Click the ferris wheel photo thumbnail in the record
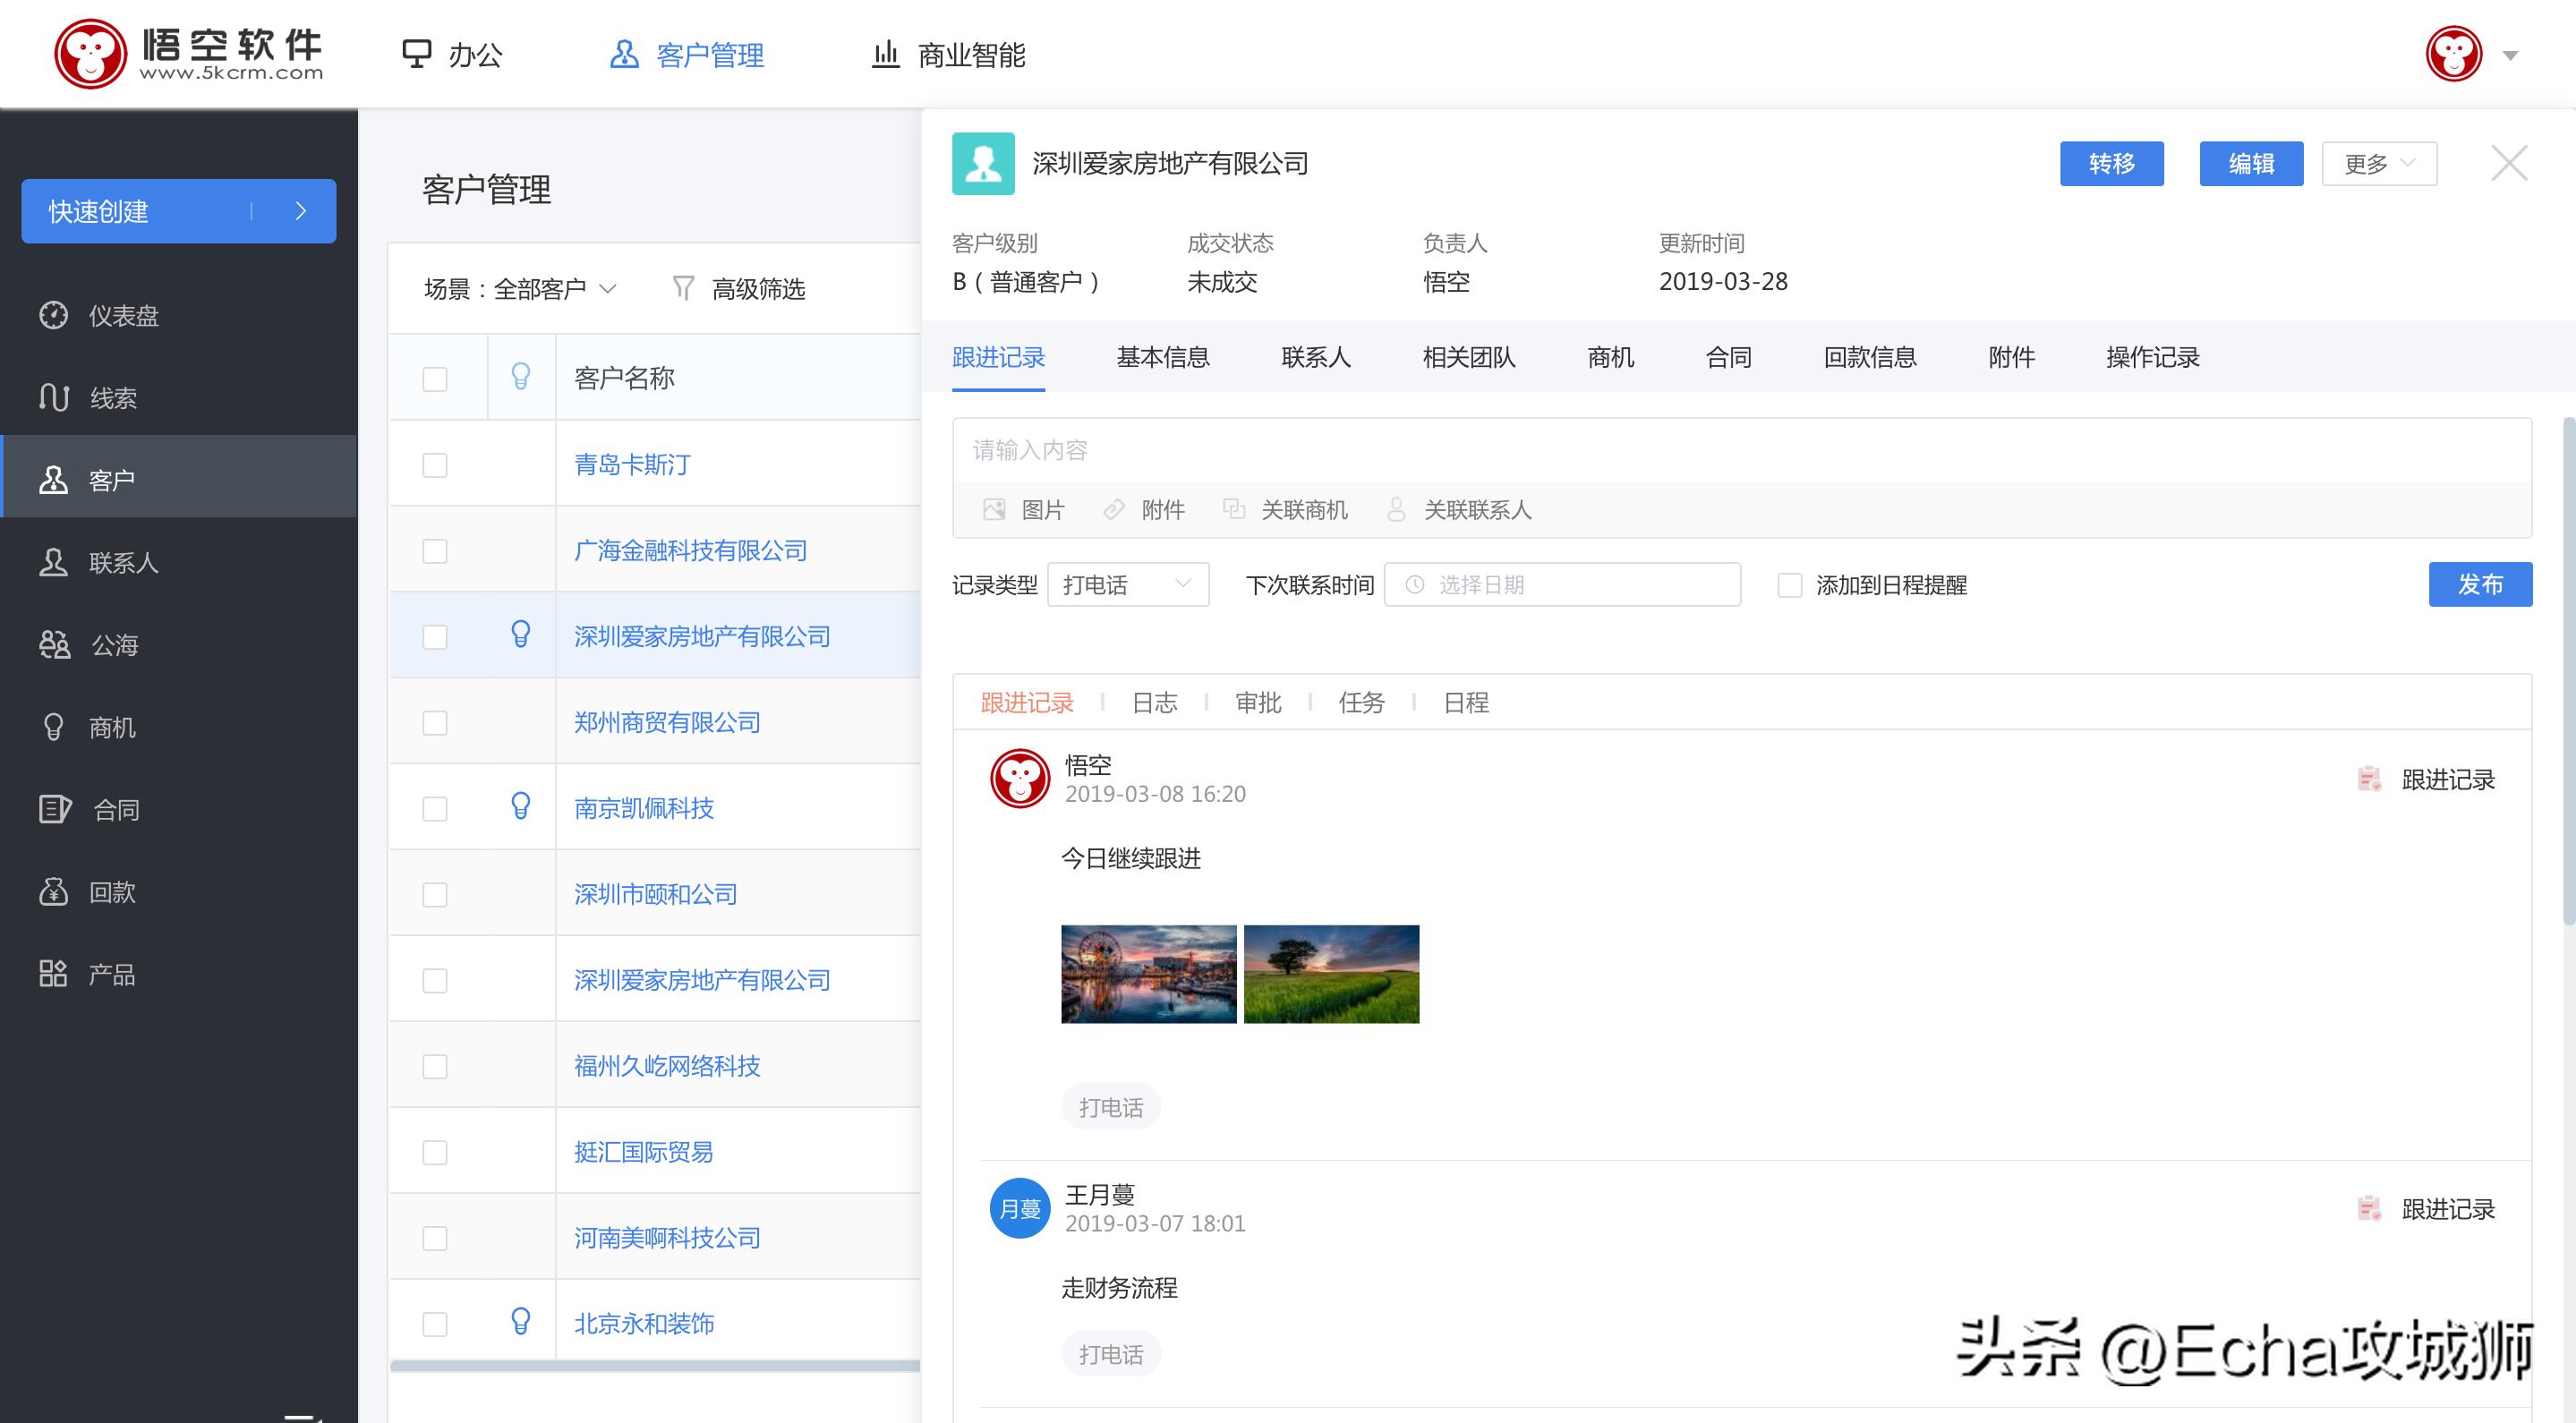 click(x=1147, y=973)
